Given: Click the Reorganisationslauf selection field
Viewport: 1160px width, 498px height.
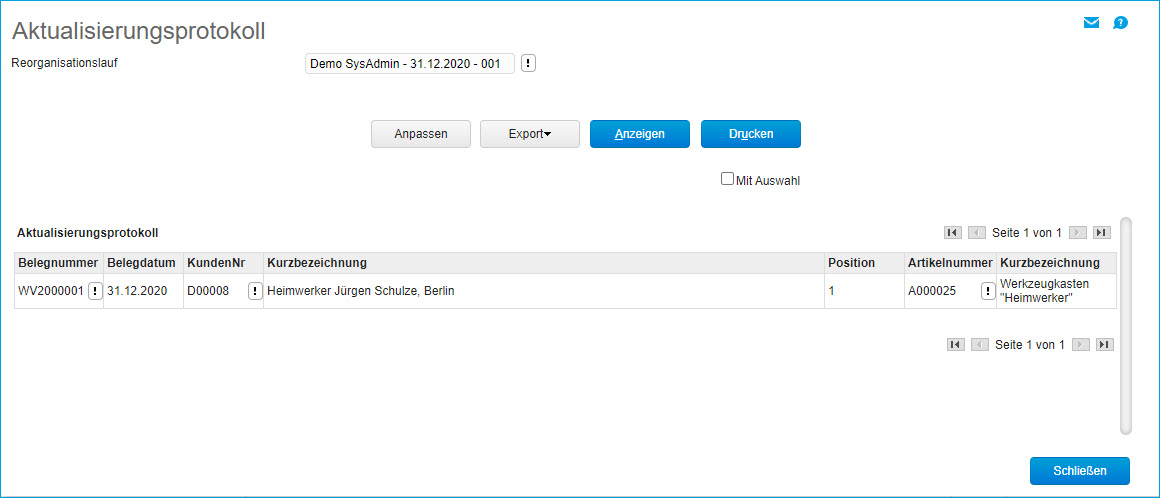Looking at the screenshot, I should [409, 63].
